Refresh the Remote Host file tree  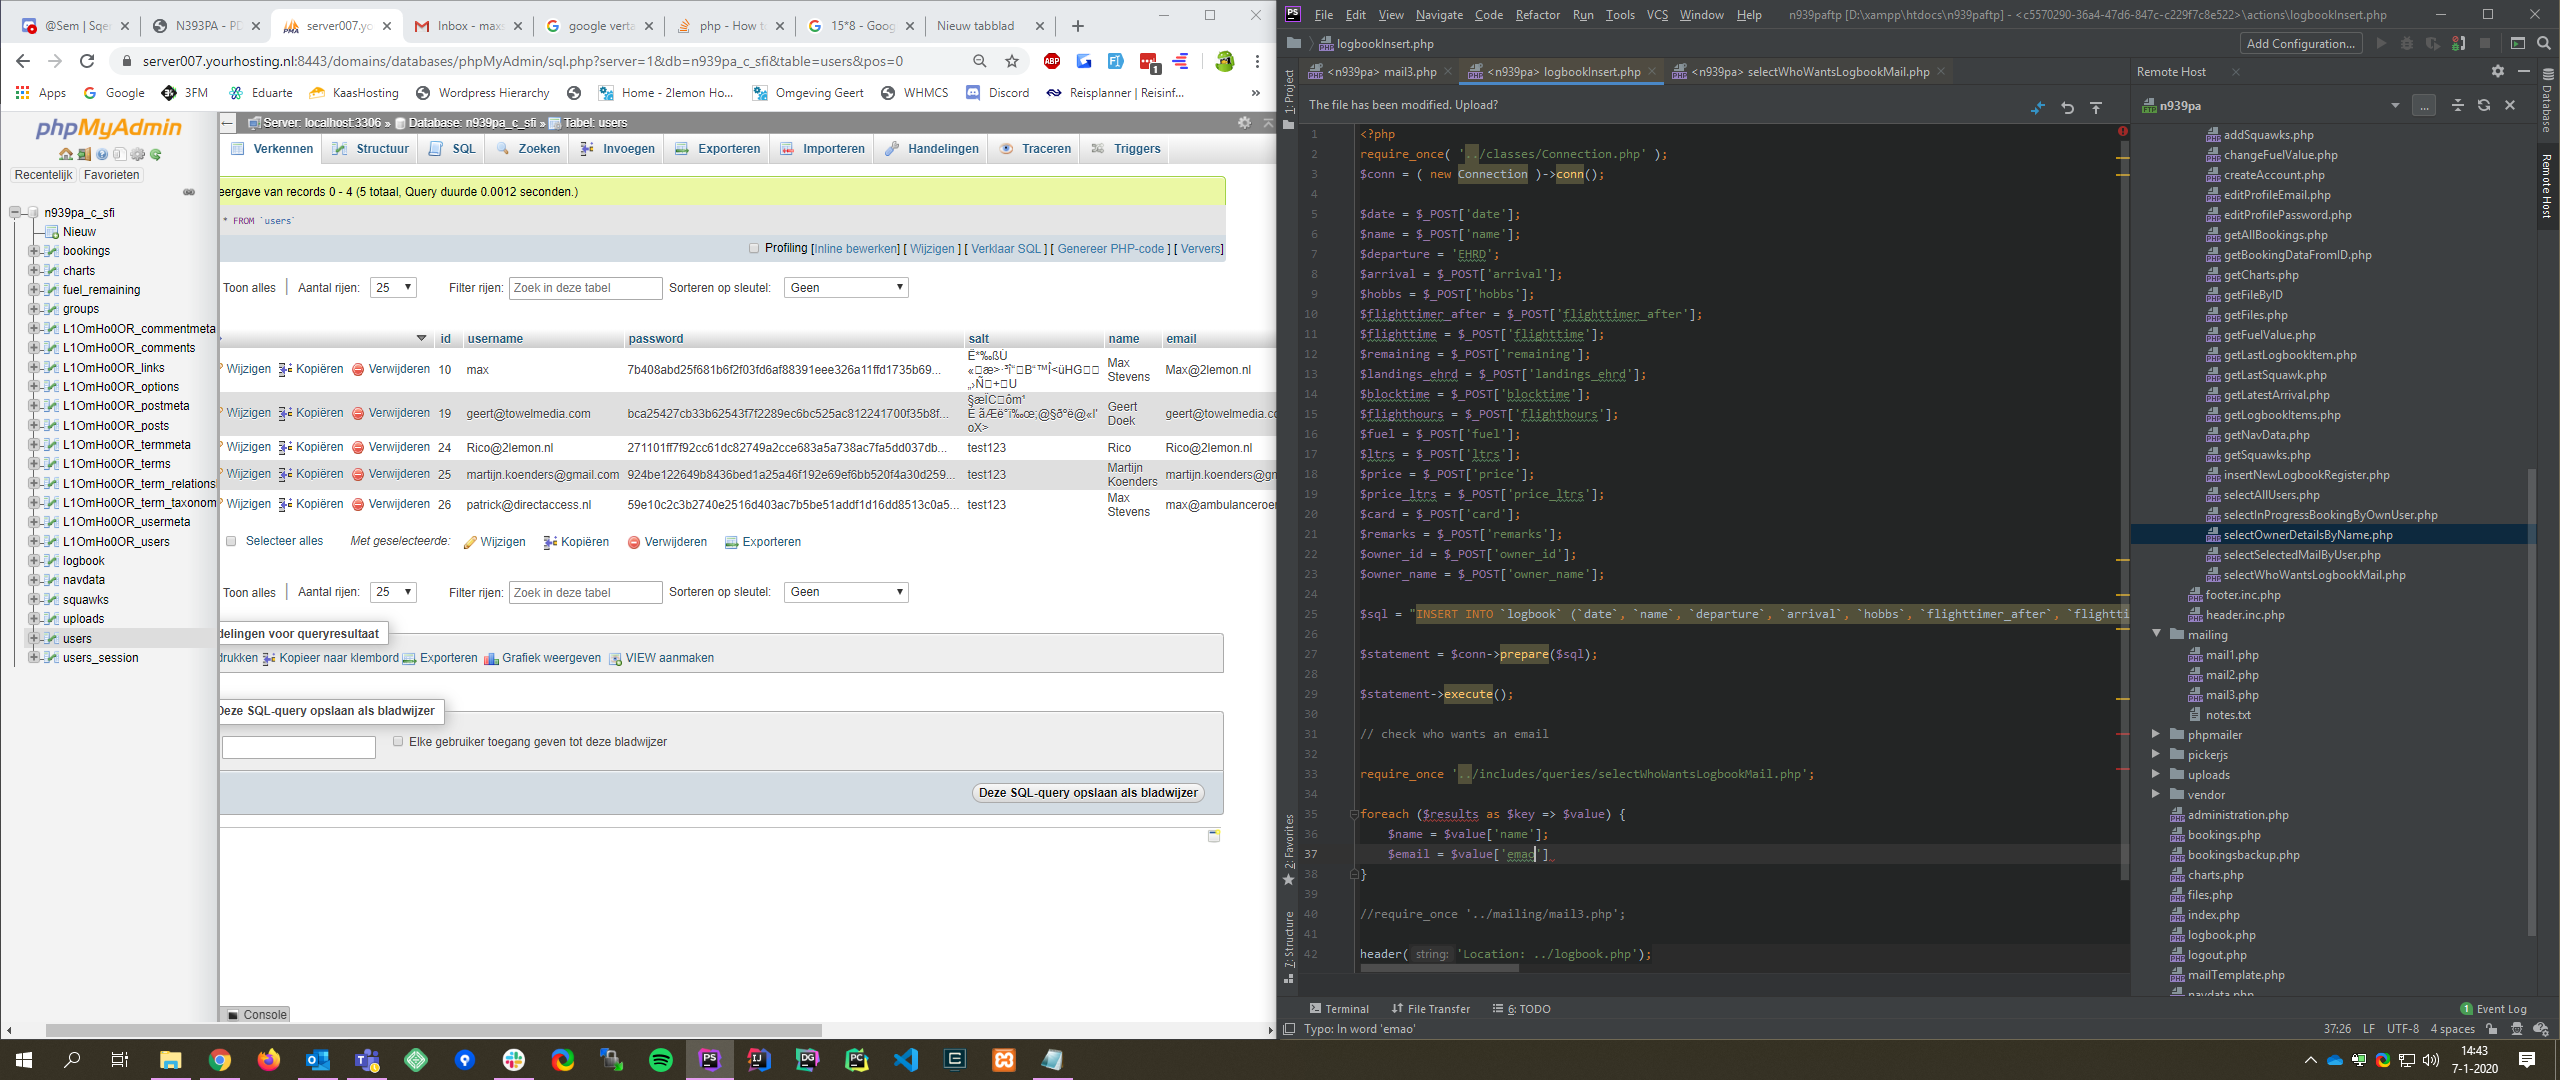[2483, 105]
